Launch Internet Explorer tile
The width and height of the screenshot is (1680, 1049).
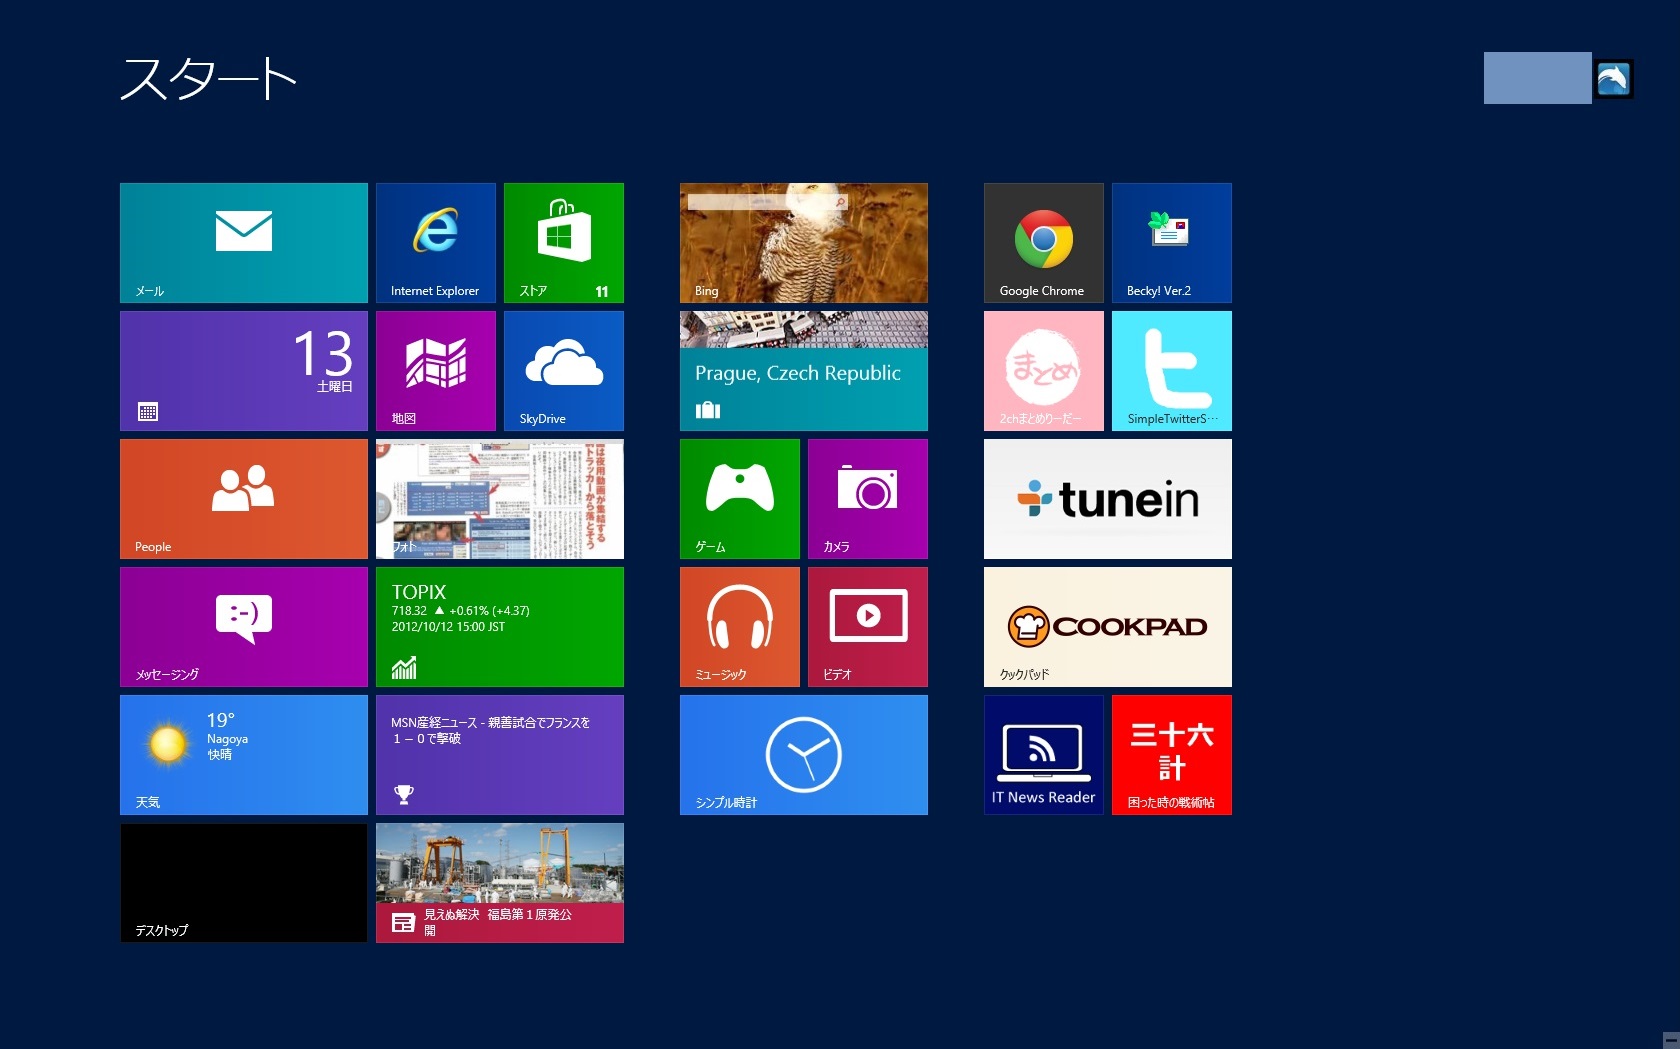[x=436, y=243]
